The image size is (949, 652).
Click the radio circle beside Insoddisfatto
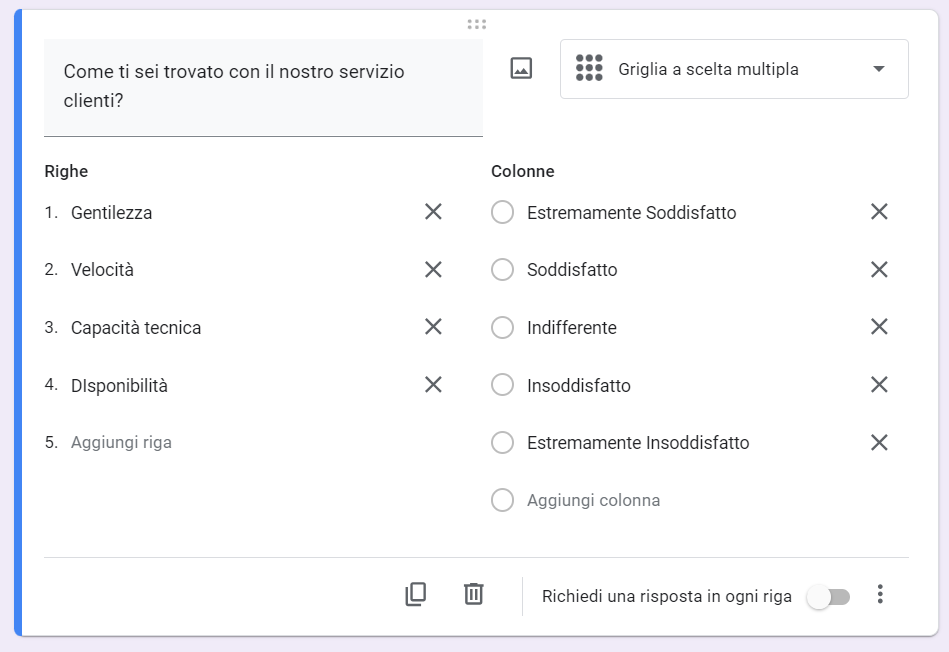tap(503, 385)
